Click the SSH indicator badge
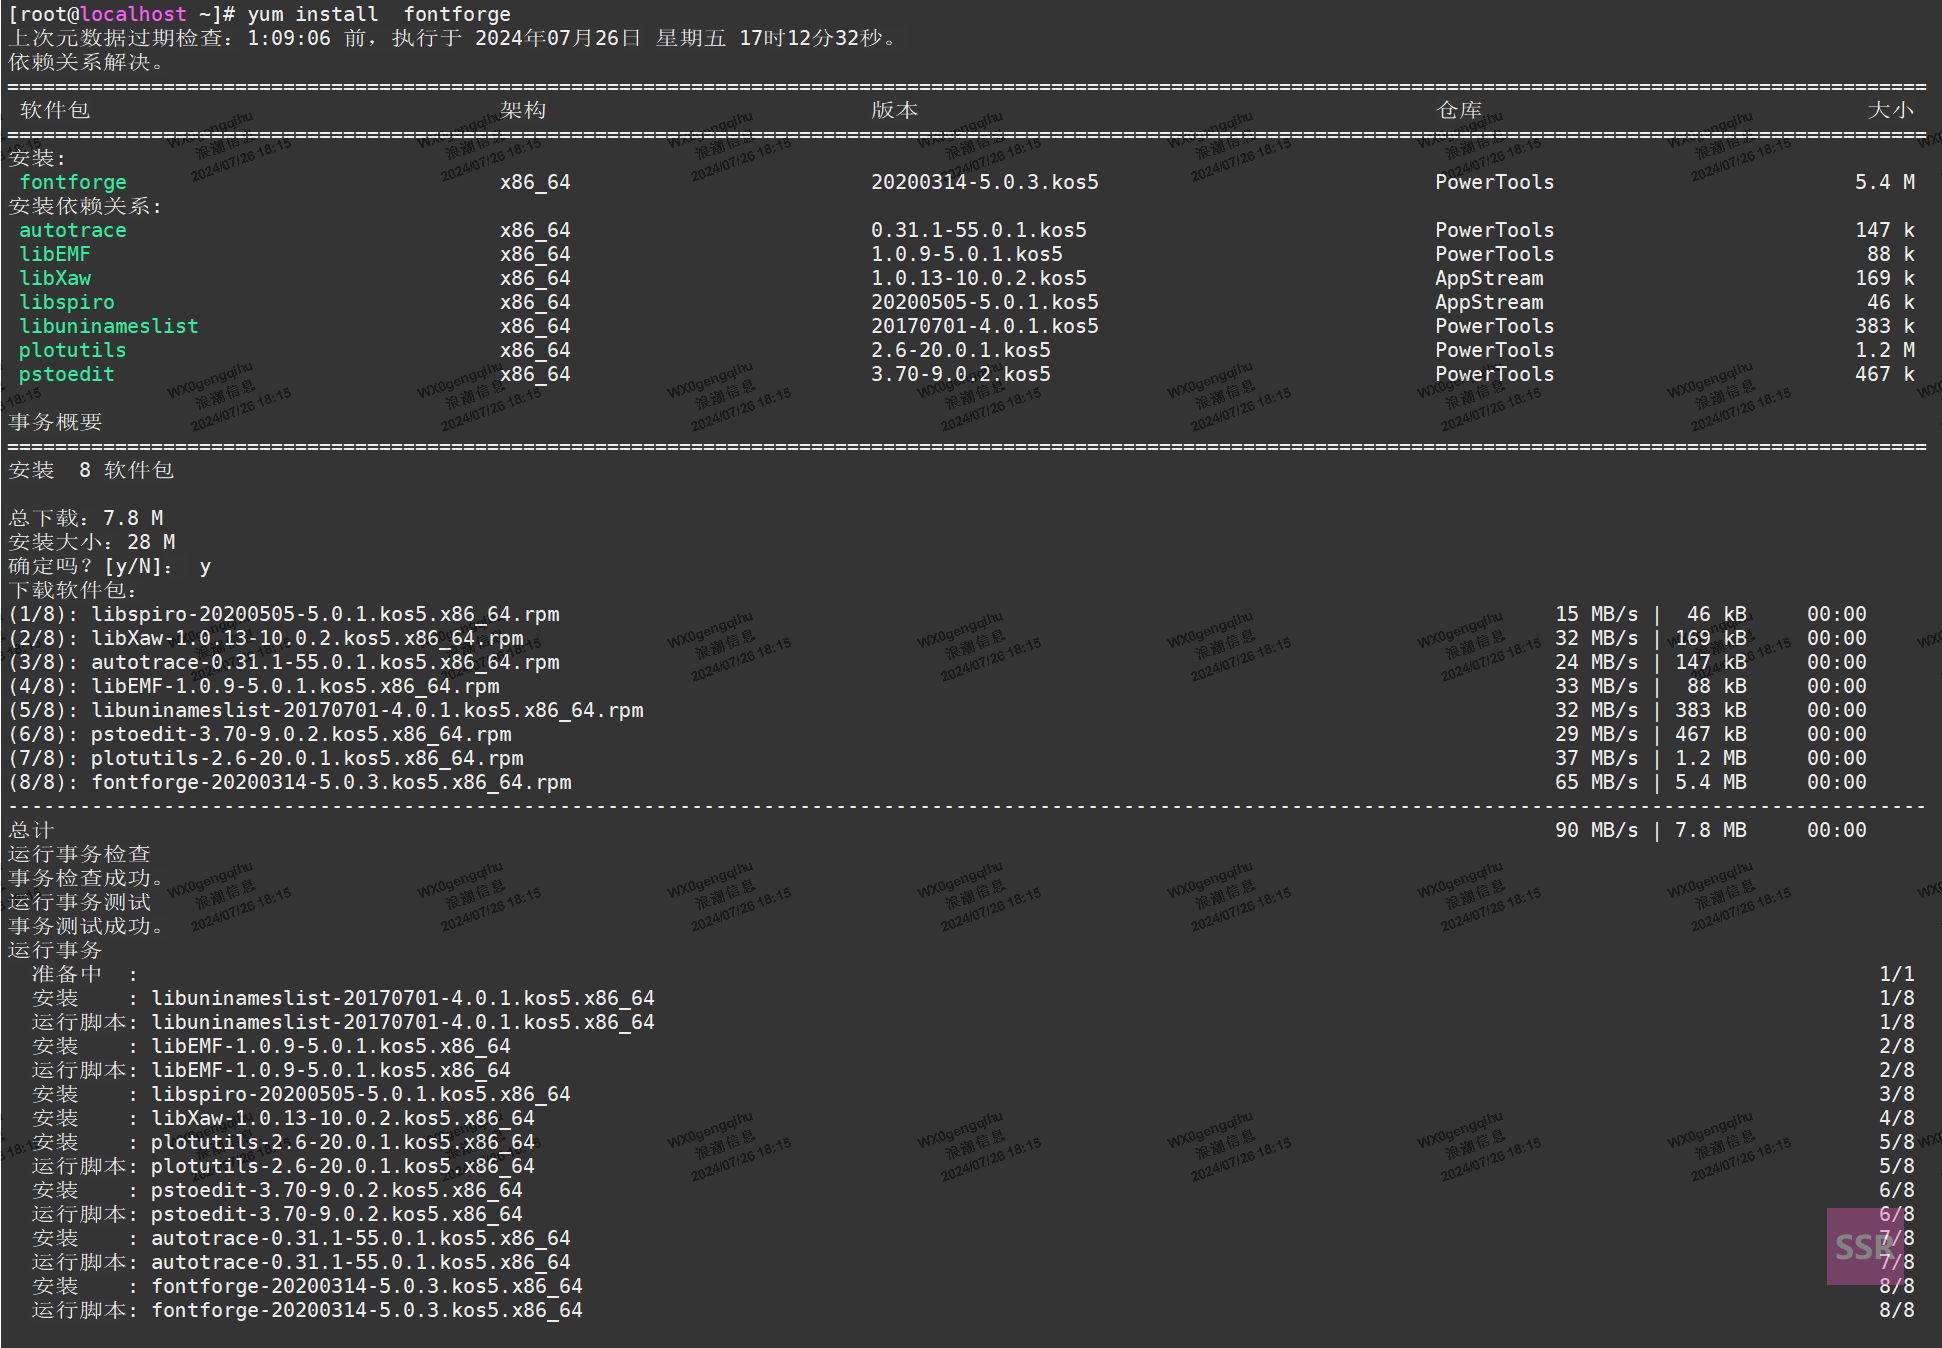This screenshot has width=1942, height=1348. pos(1864,1247)
